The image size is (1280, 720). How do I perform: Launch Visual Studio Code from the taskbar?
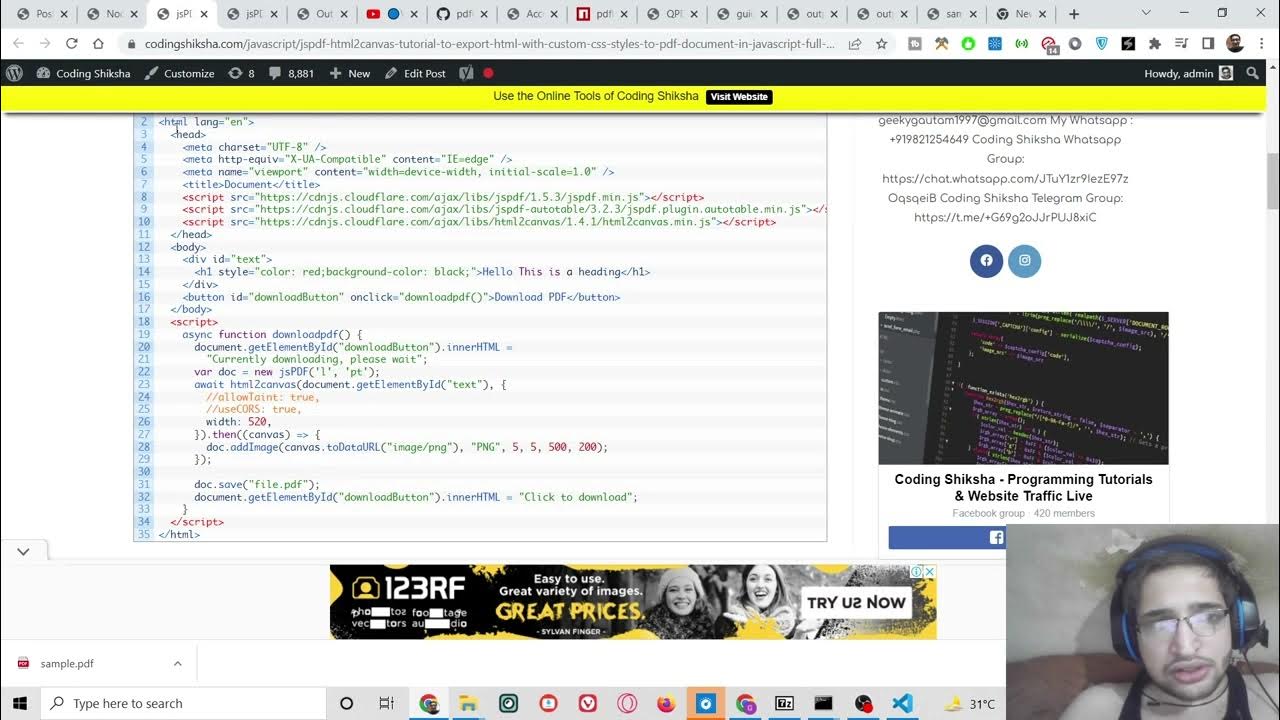[x=902, y=703]
